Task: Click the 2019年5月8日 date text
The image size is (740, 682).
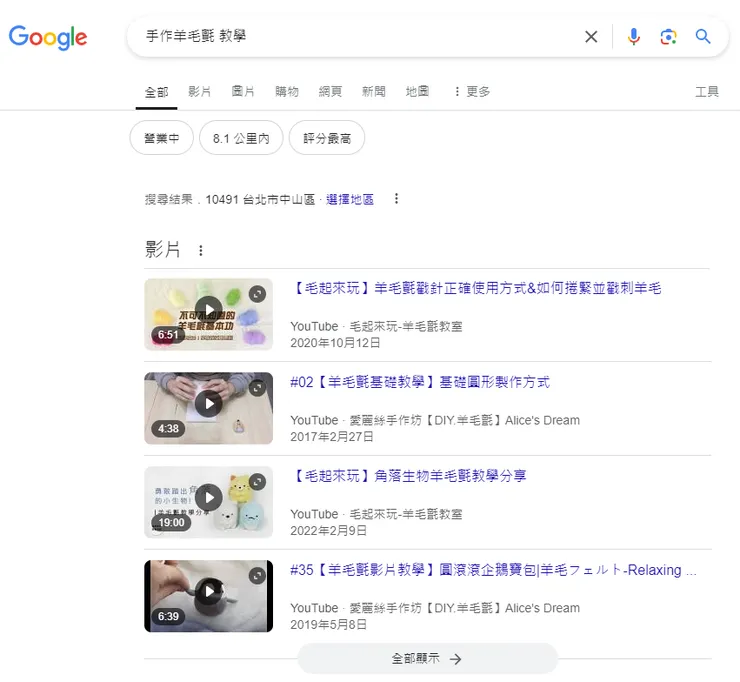Action: [x=328, y=624]
